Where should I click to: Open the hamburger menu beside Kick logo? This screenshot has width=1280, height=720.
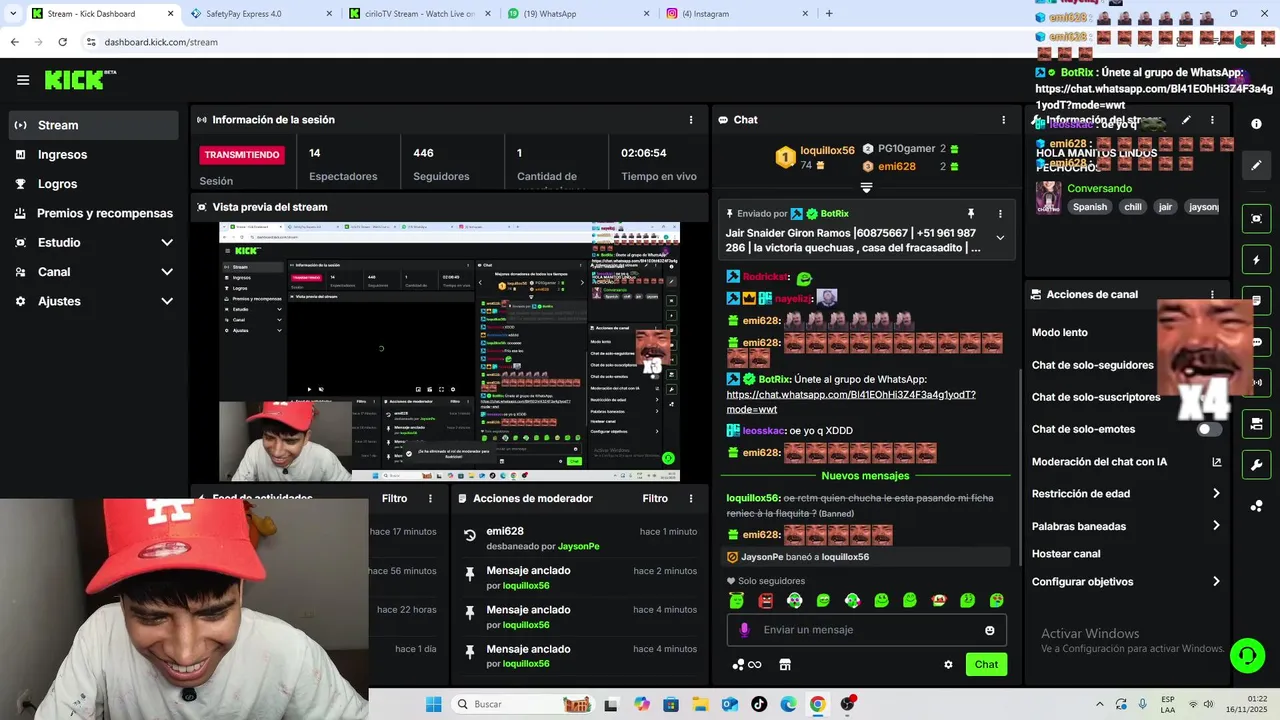click(23, 80)
